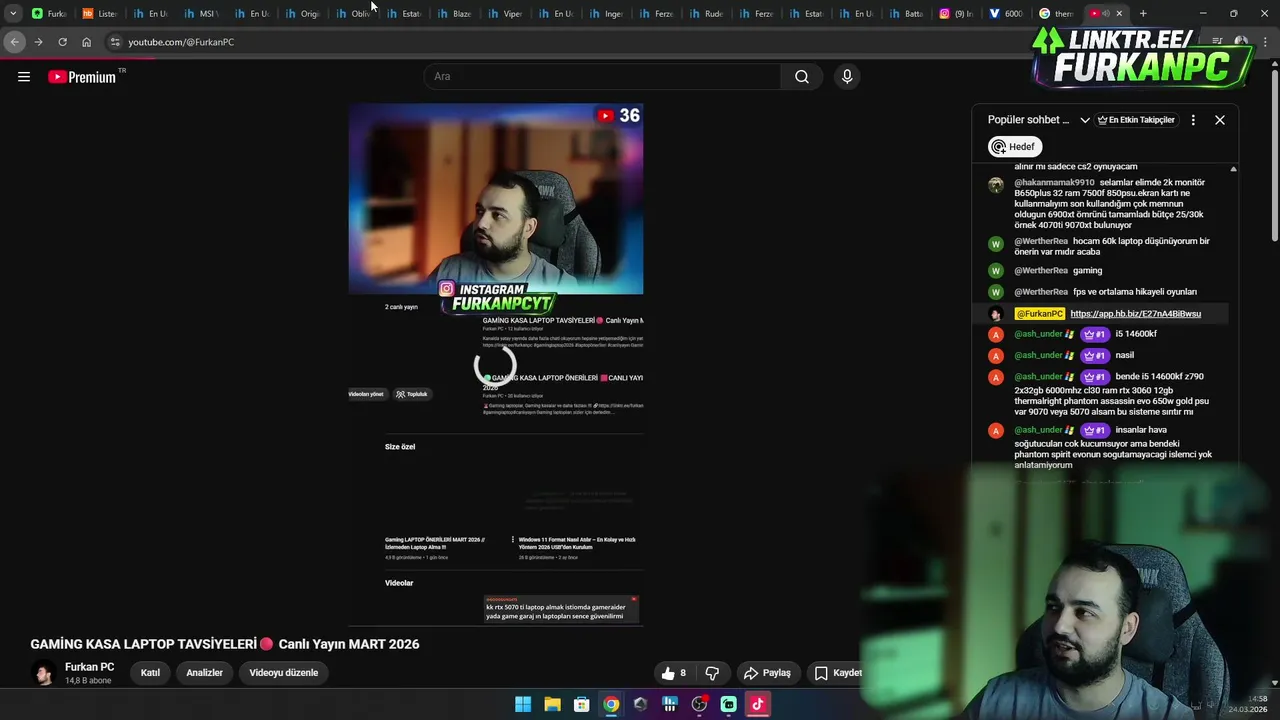Close the live chat panel
The height and width of the screenshot is (720, 1280).
pos(1220,120)
